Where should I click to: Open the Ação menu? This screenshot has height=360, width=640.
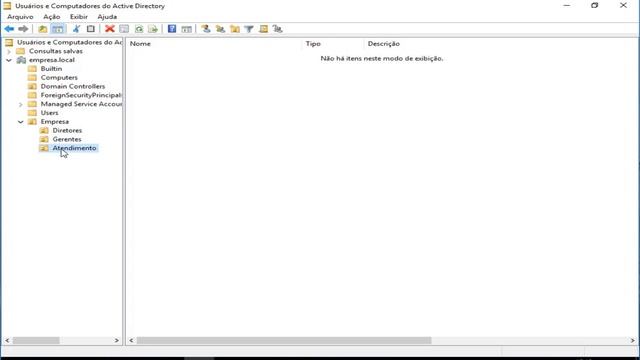pos(52,17)
